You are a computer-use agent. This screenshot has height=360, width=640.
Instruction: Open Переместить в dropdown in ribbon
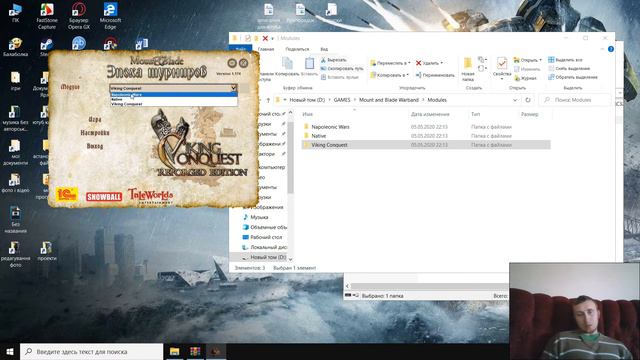[390, 63]
